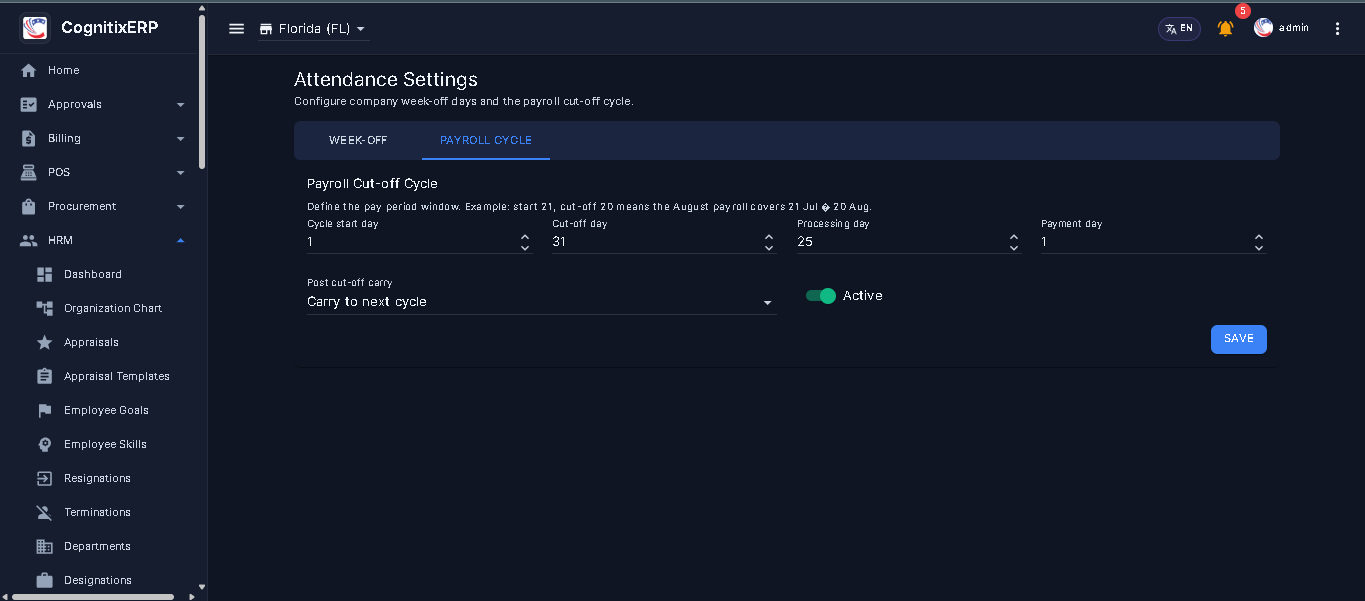
Task: Expand the POS menu arrow
Action: point(181,172)
